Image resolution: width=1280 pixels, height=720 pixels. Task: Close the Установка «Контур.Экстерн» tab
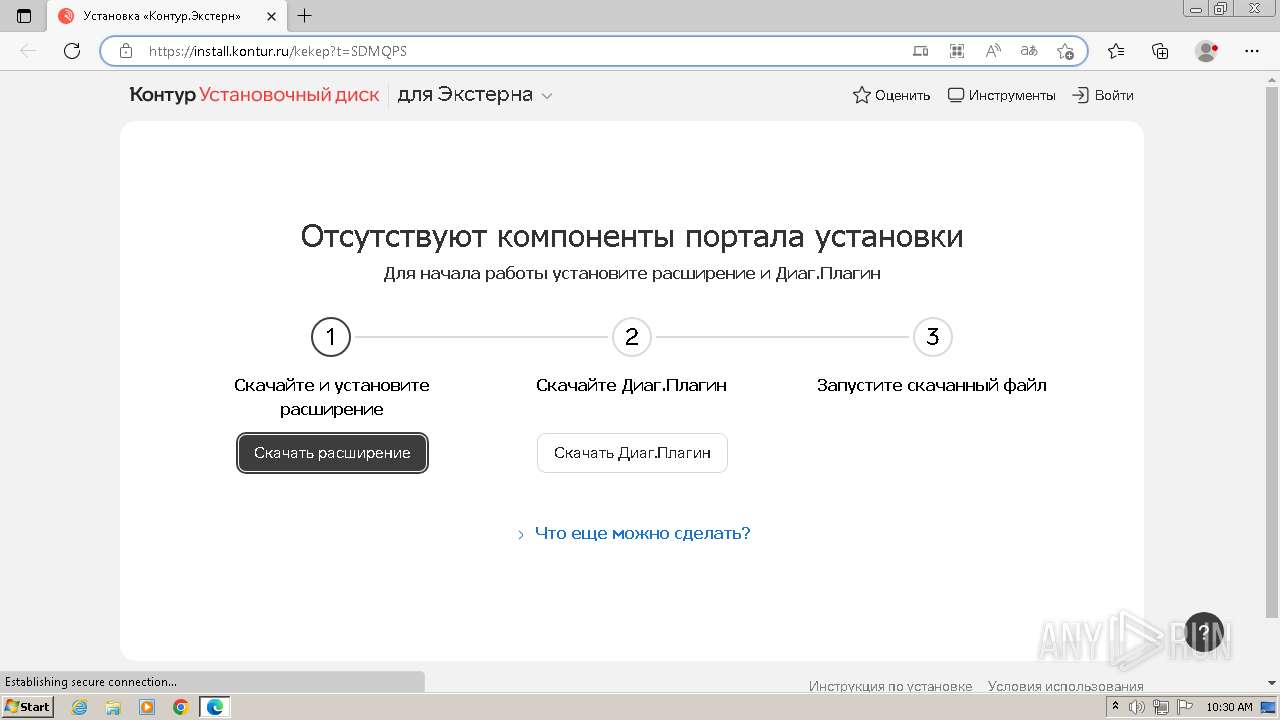(x=271, y=16)
